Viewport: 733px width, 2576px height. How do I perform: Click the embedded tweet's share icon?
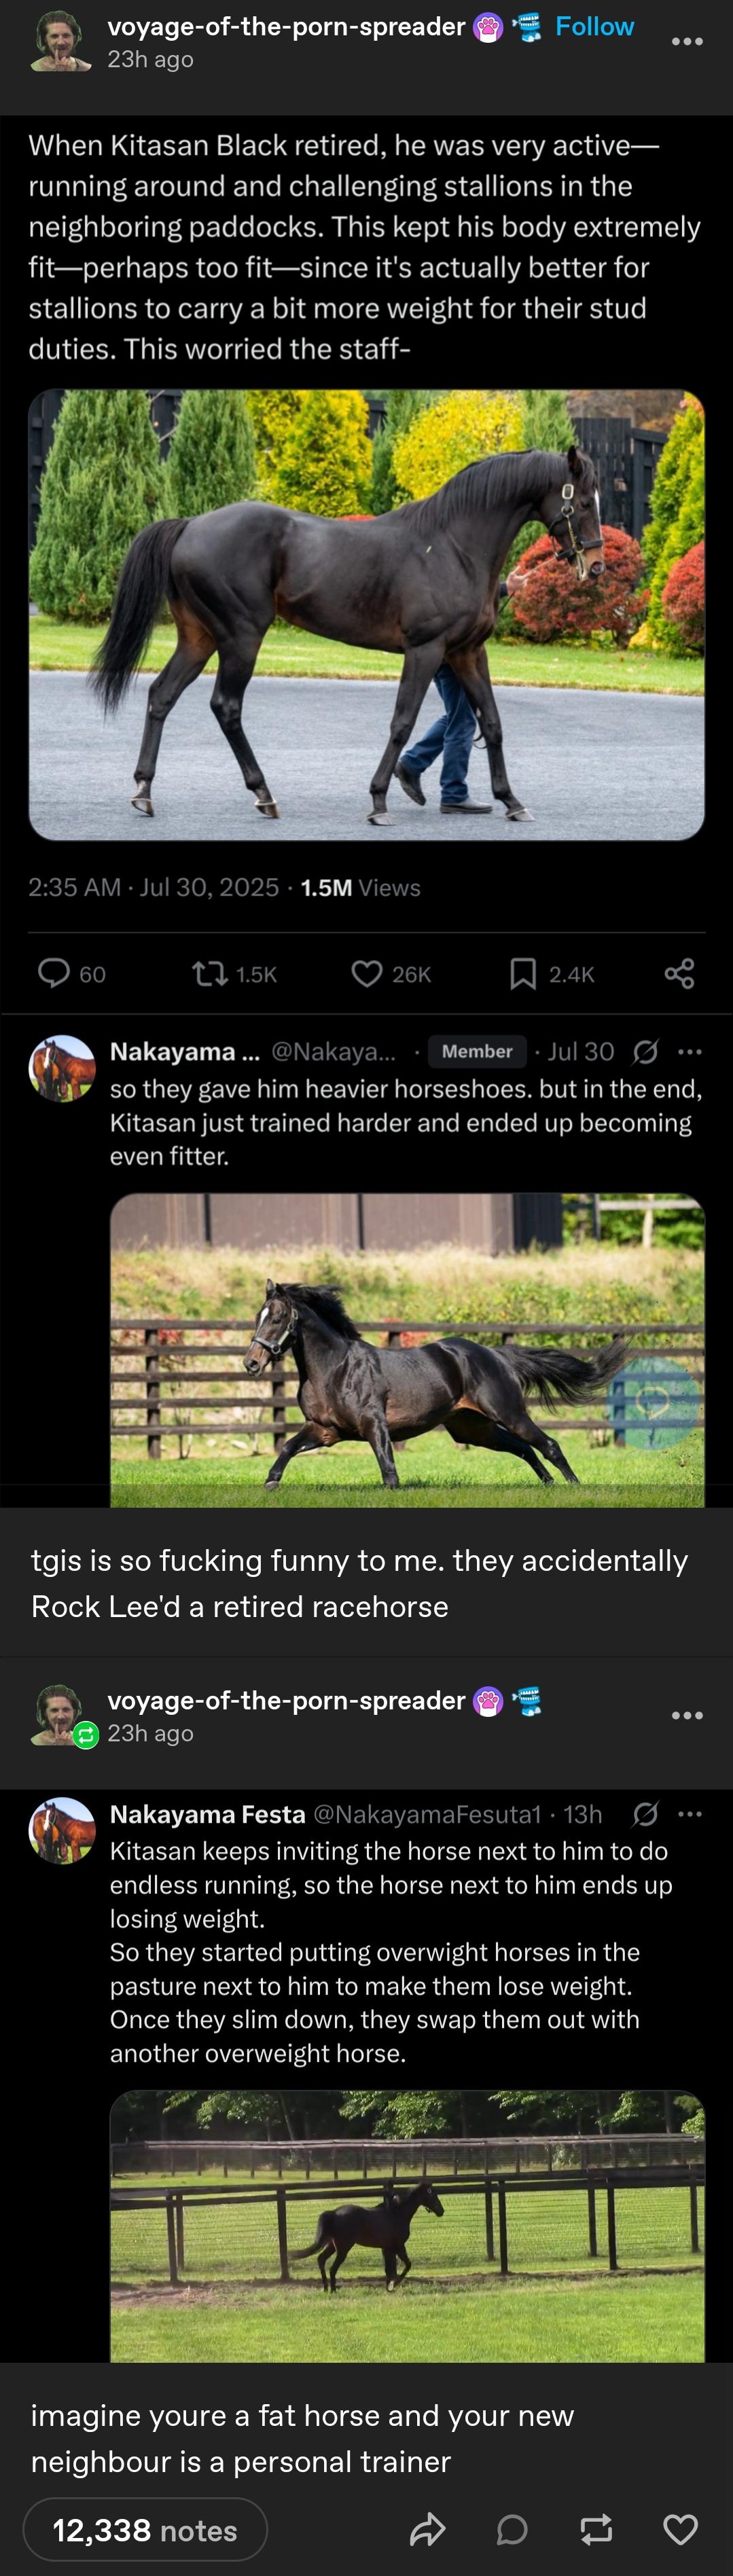679,973
